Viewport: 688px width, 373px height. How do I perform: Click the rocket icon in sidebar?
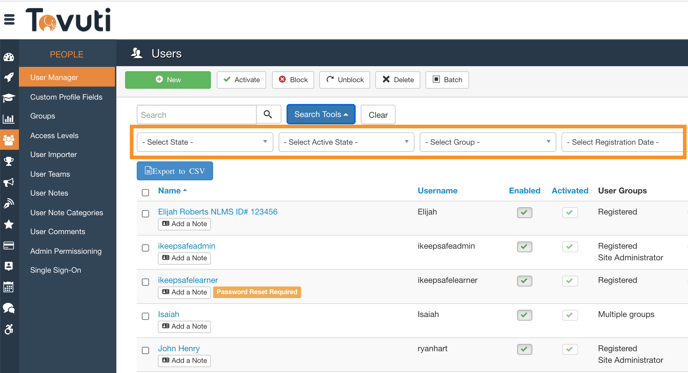click(9, 77)
